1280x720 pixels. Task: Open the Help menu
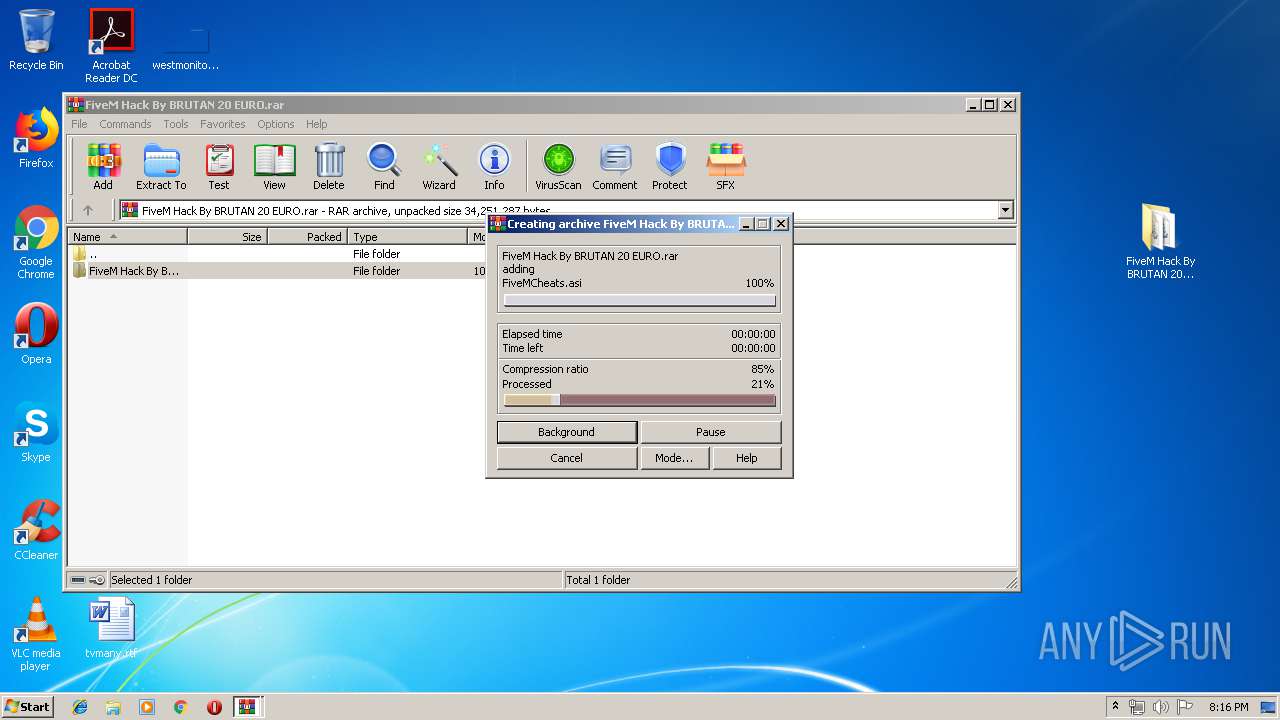(316, 124)
